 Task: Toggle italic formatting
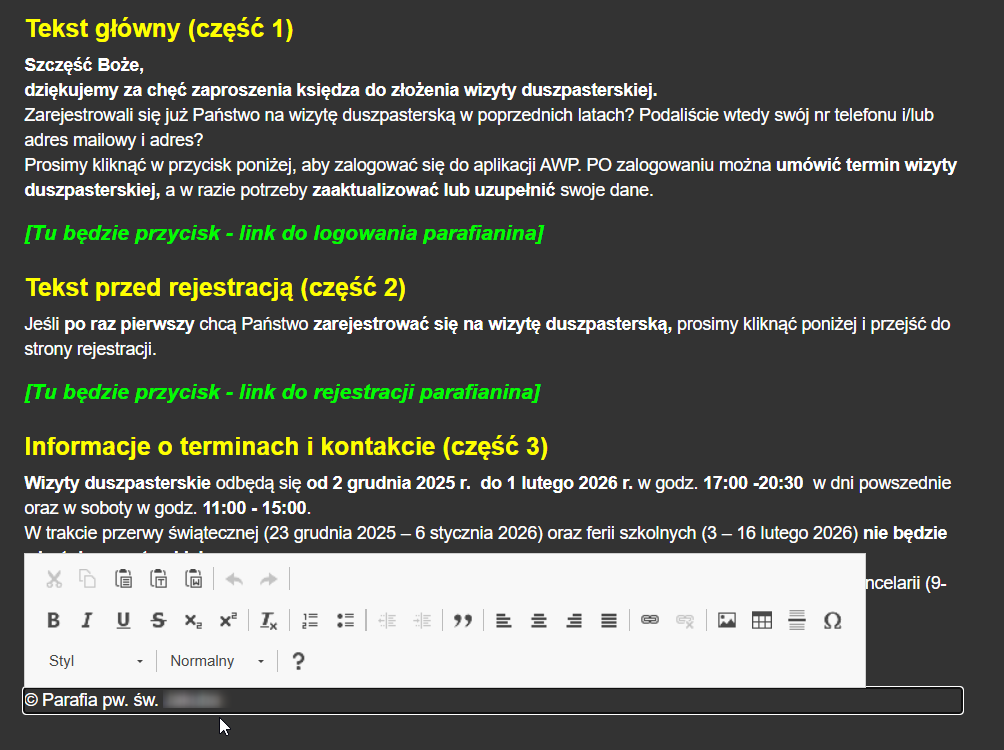[87, 621]
